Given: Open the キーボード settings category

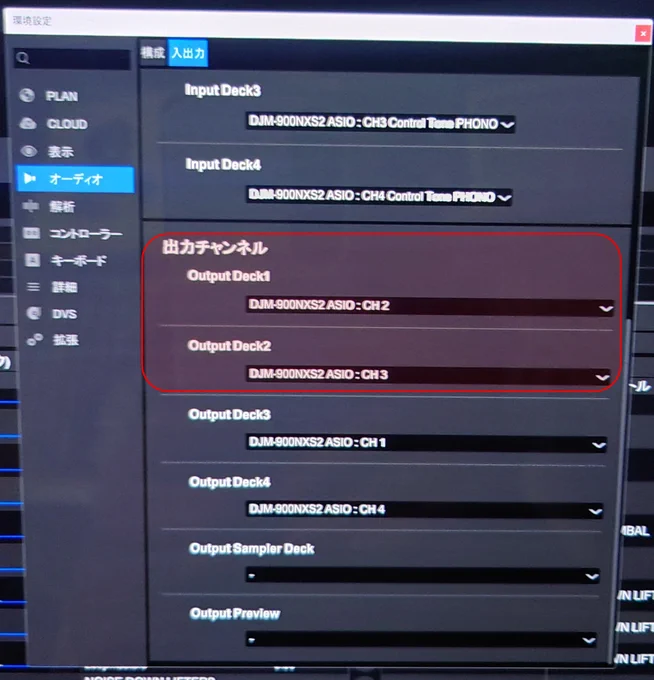Looking at the screenshot, I should click(x=78, y=260).
